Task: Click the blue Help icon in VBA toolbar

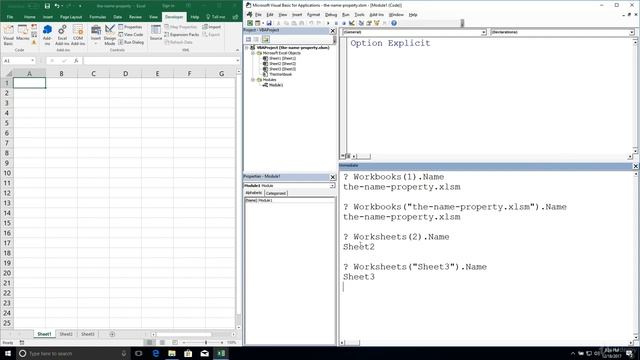Action: (x=394, y=23)
